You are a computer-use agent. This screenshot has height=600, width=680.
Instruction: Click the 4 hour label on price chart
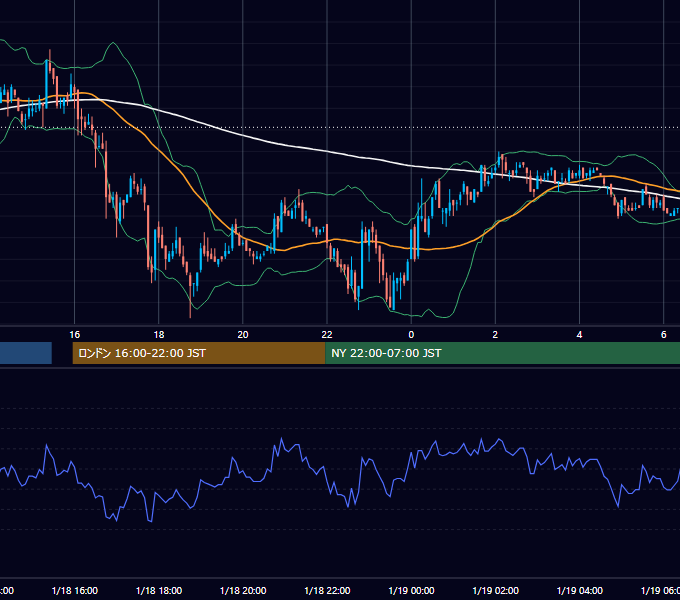[579, 335]
